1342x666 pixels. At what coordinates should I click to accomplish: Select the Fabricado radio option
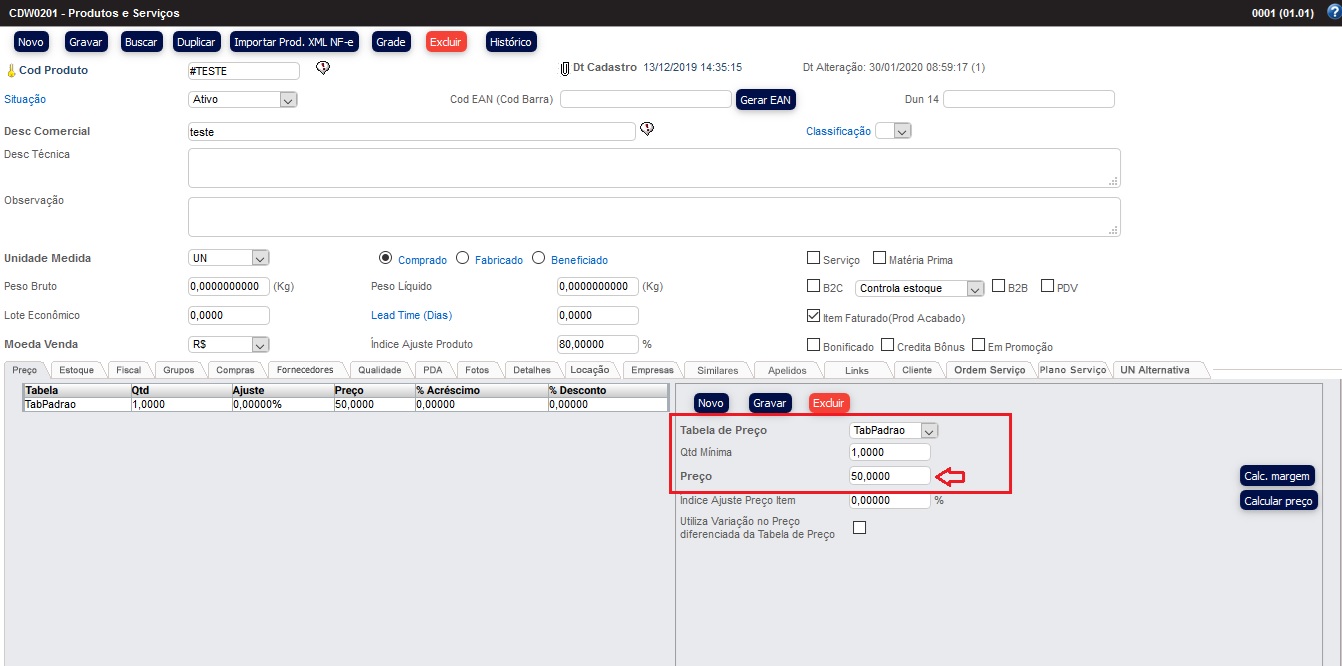point(462,258)
